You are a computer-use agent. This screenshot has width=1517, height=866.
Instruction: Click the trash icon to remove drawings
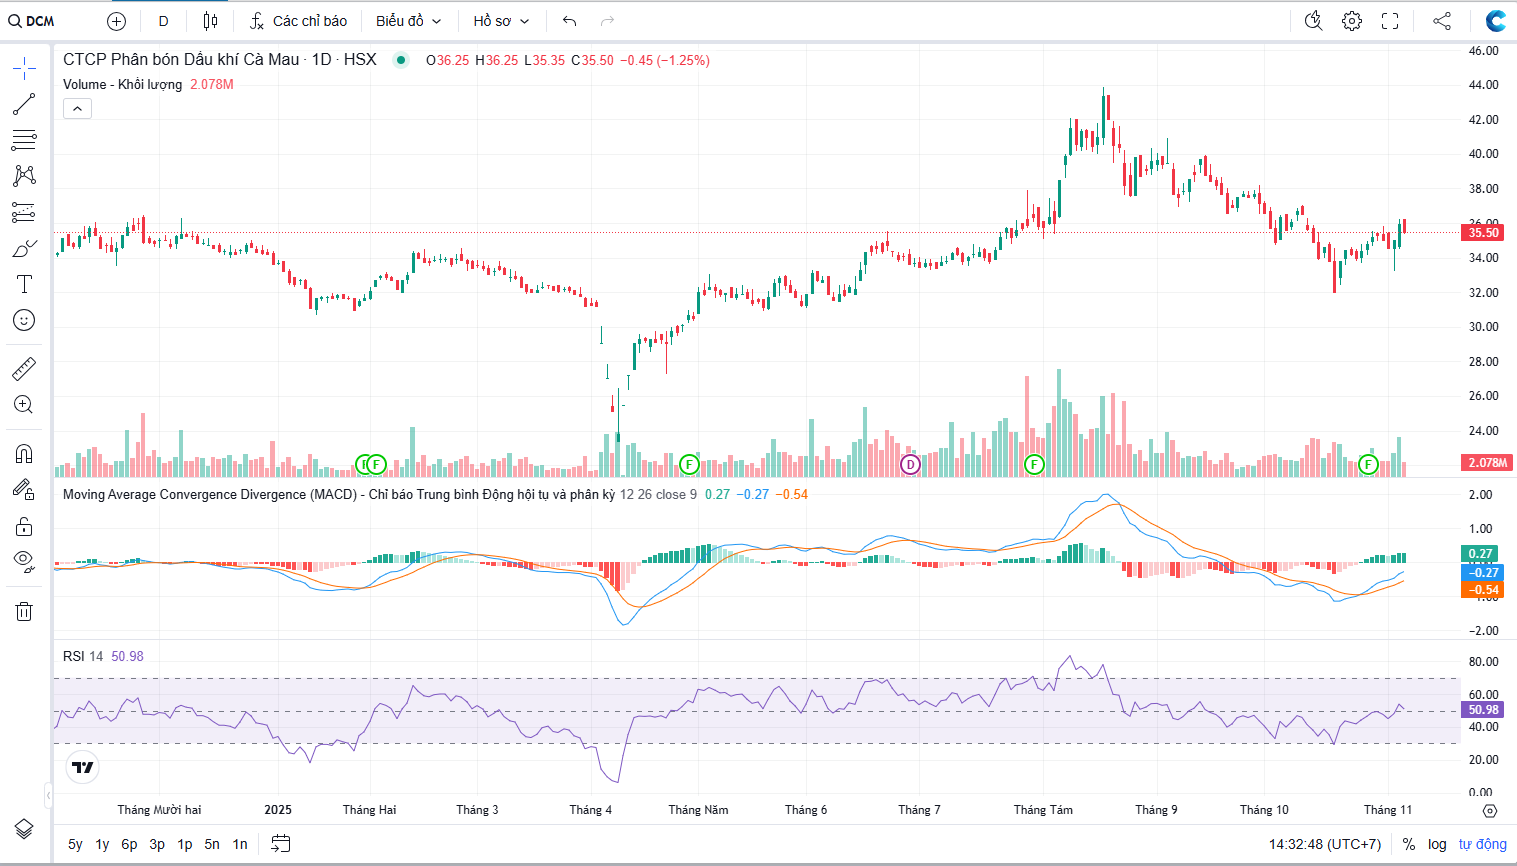[x=24, y=611]
